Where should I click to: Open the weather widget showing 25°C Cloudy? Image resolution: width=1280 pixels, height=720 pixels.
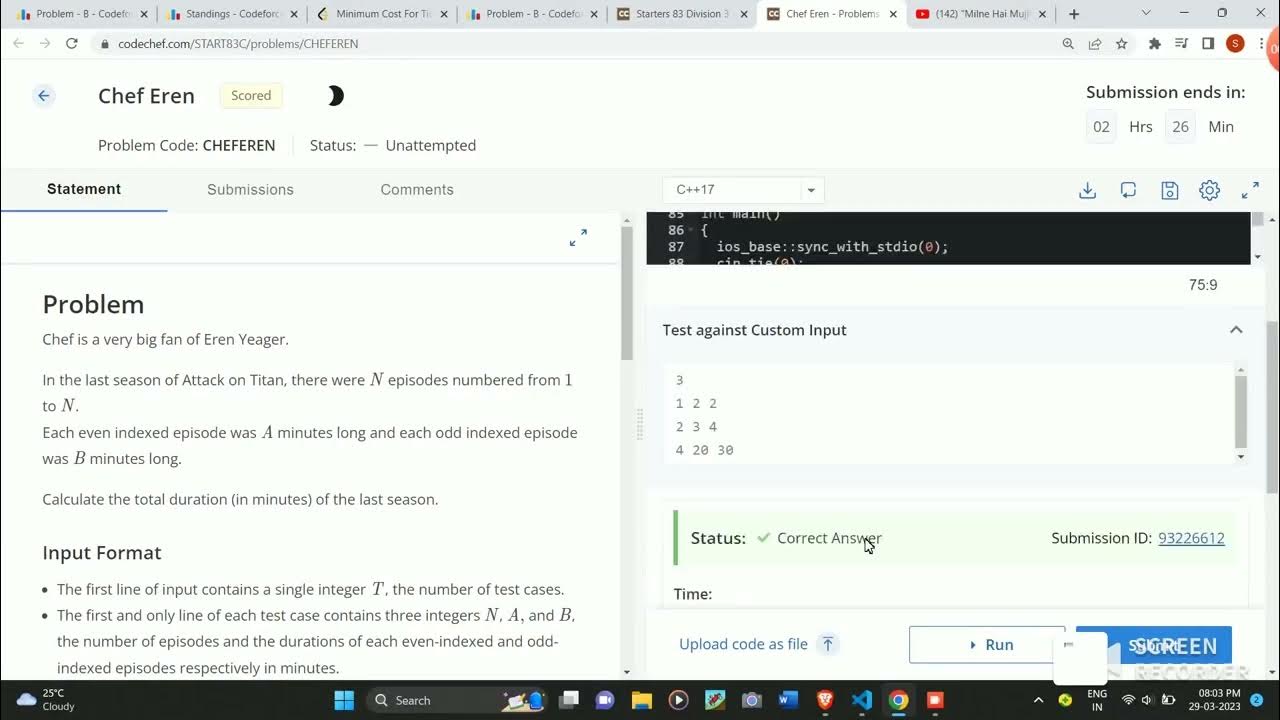tap(48, 700)
